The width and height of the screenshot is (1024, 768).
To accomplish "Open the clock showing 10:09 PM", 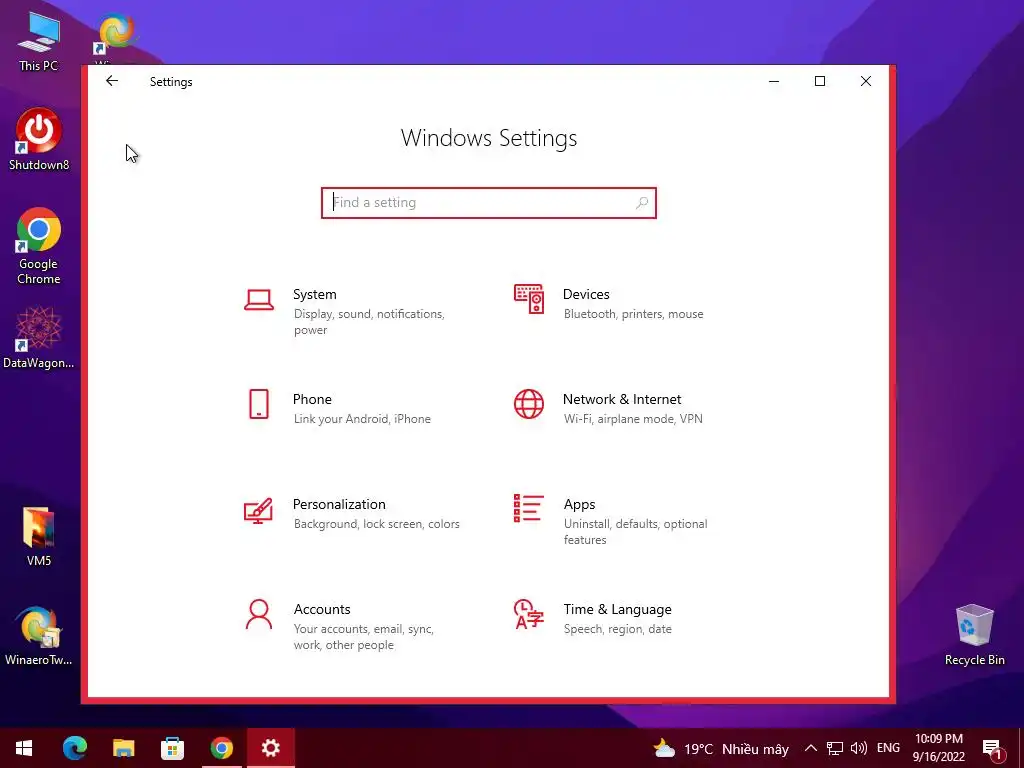I will pos(938,748).
